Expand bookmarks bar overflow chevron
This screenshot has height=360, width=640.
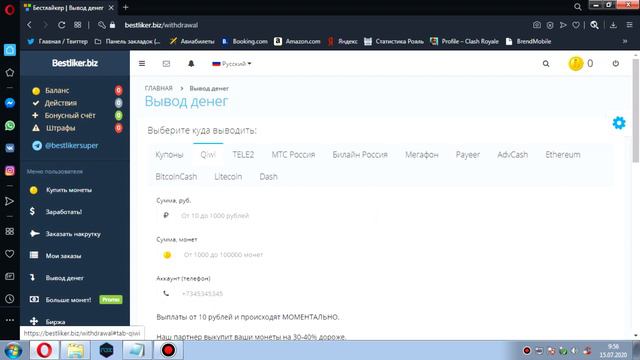624,41
